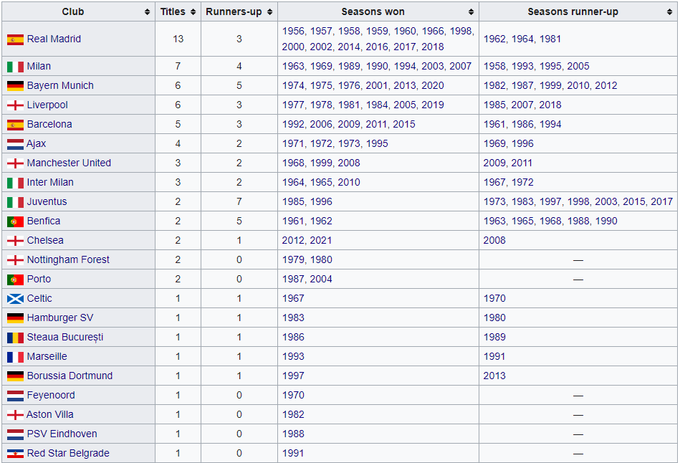This screenshot has height=463, width=680.
Task: Sort the Seasons runner-up column
Action: pos(669,12)
